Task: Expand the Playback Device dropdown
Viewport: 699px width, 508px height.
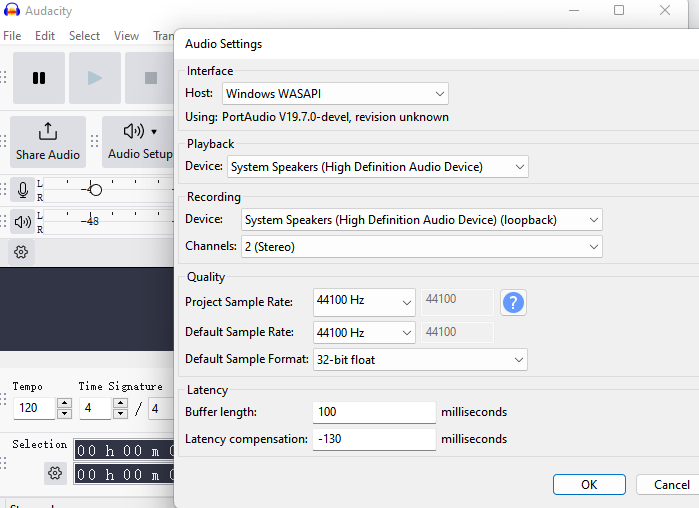Action: point(378,167)
